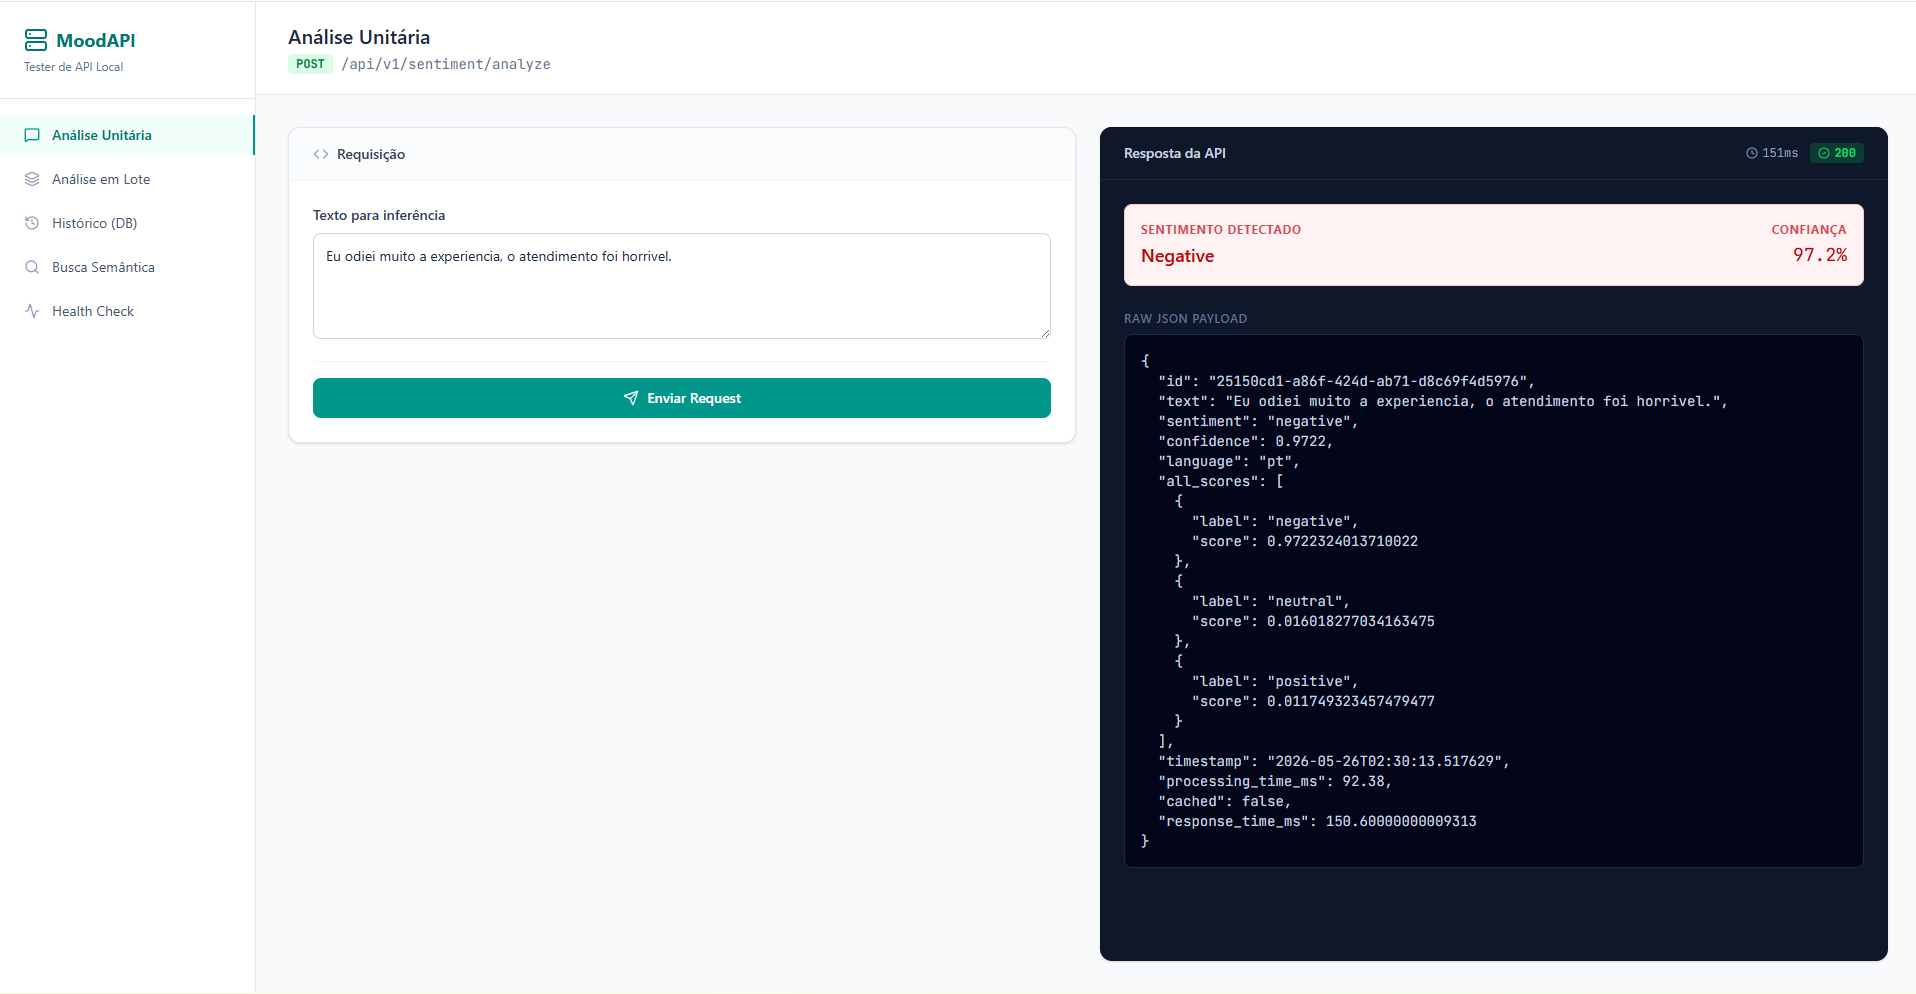Click the "label": "neutral" JSON line
1916x994 pixels.
click(1271, 601)
